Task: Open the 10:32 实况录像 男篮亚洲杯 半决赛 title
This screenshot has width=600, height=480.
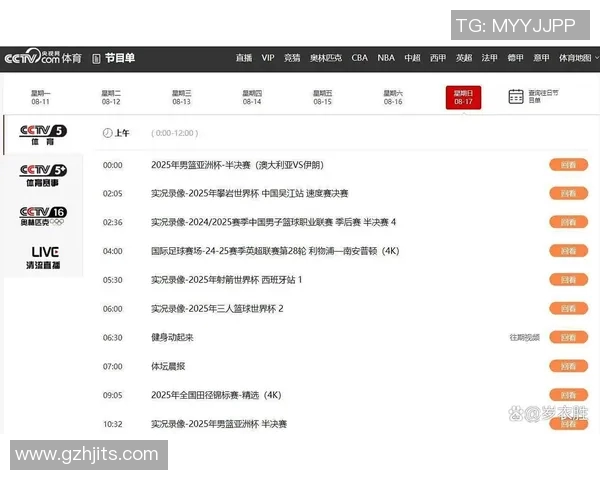Action: coord(219,424)
